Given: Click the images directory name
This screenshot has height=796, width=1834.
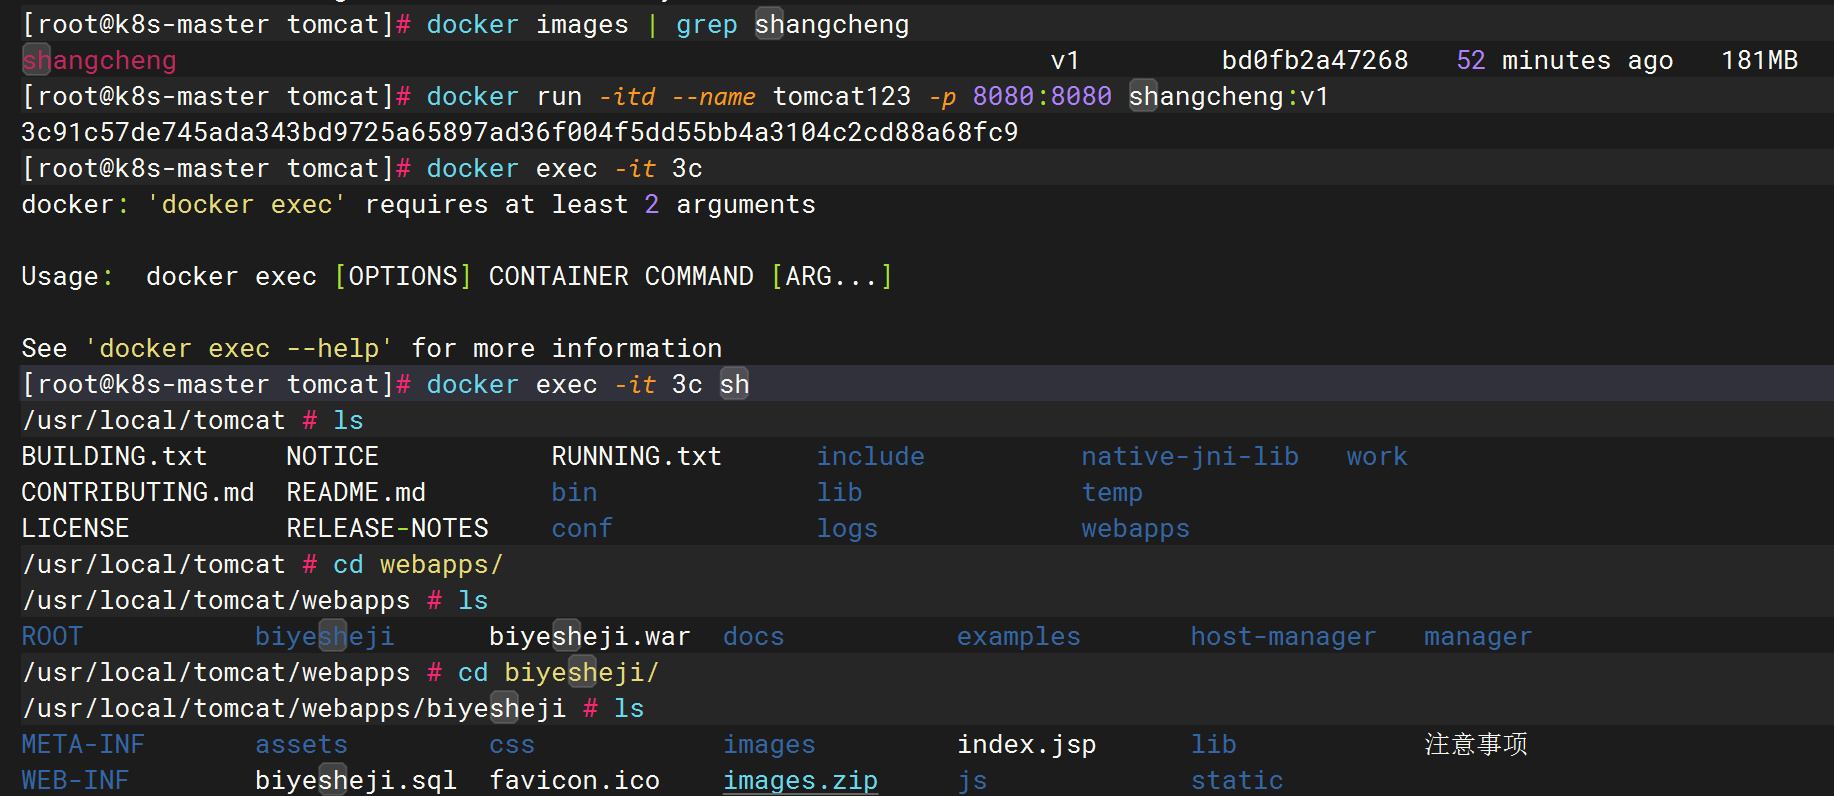Looking at the screenshot, I should (x=770, y=745).
